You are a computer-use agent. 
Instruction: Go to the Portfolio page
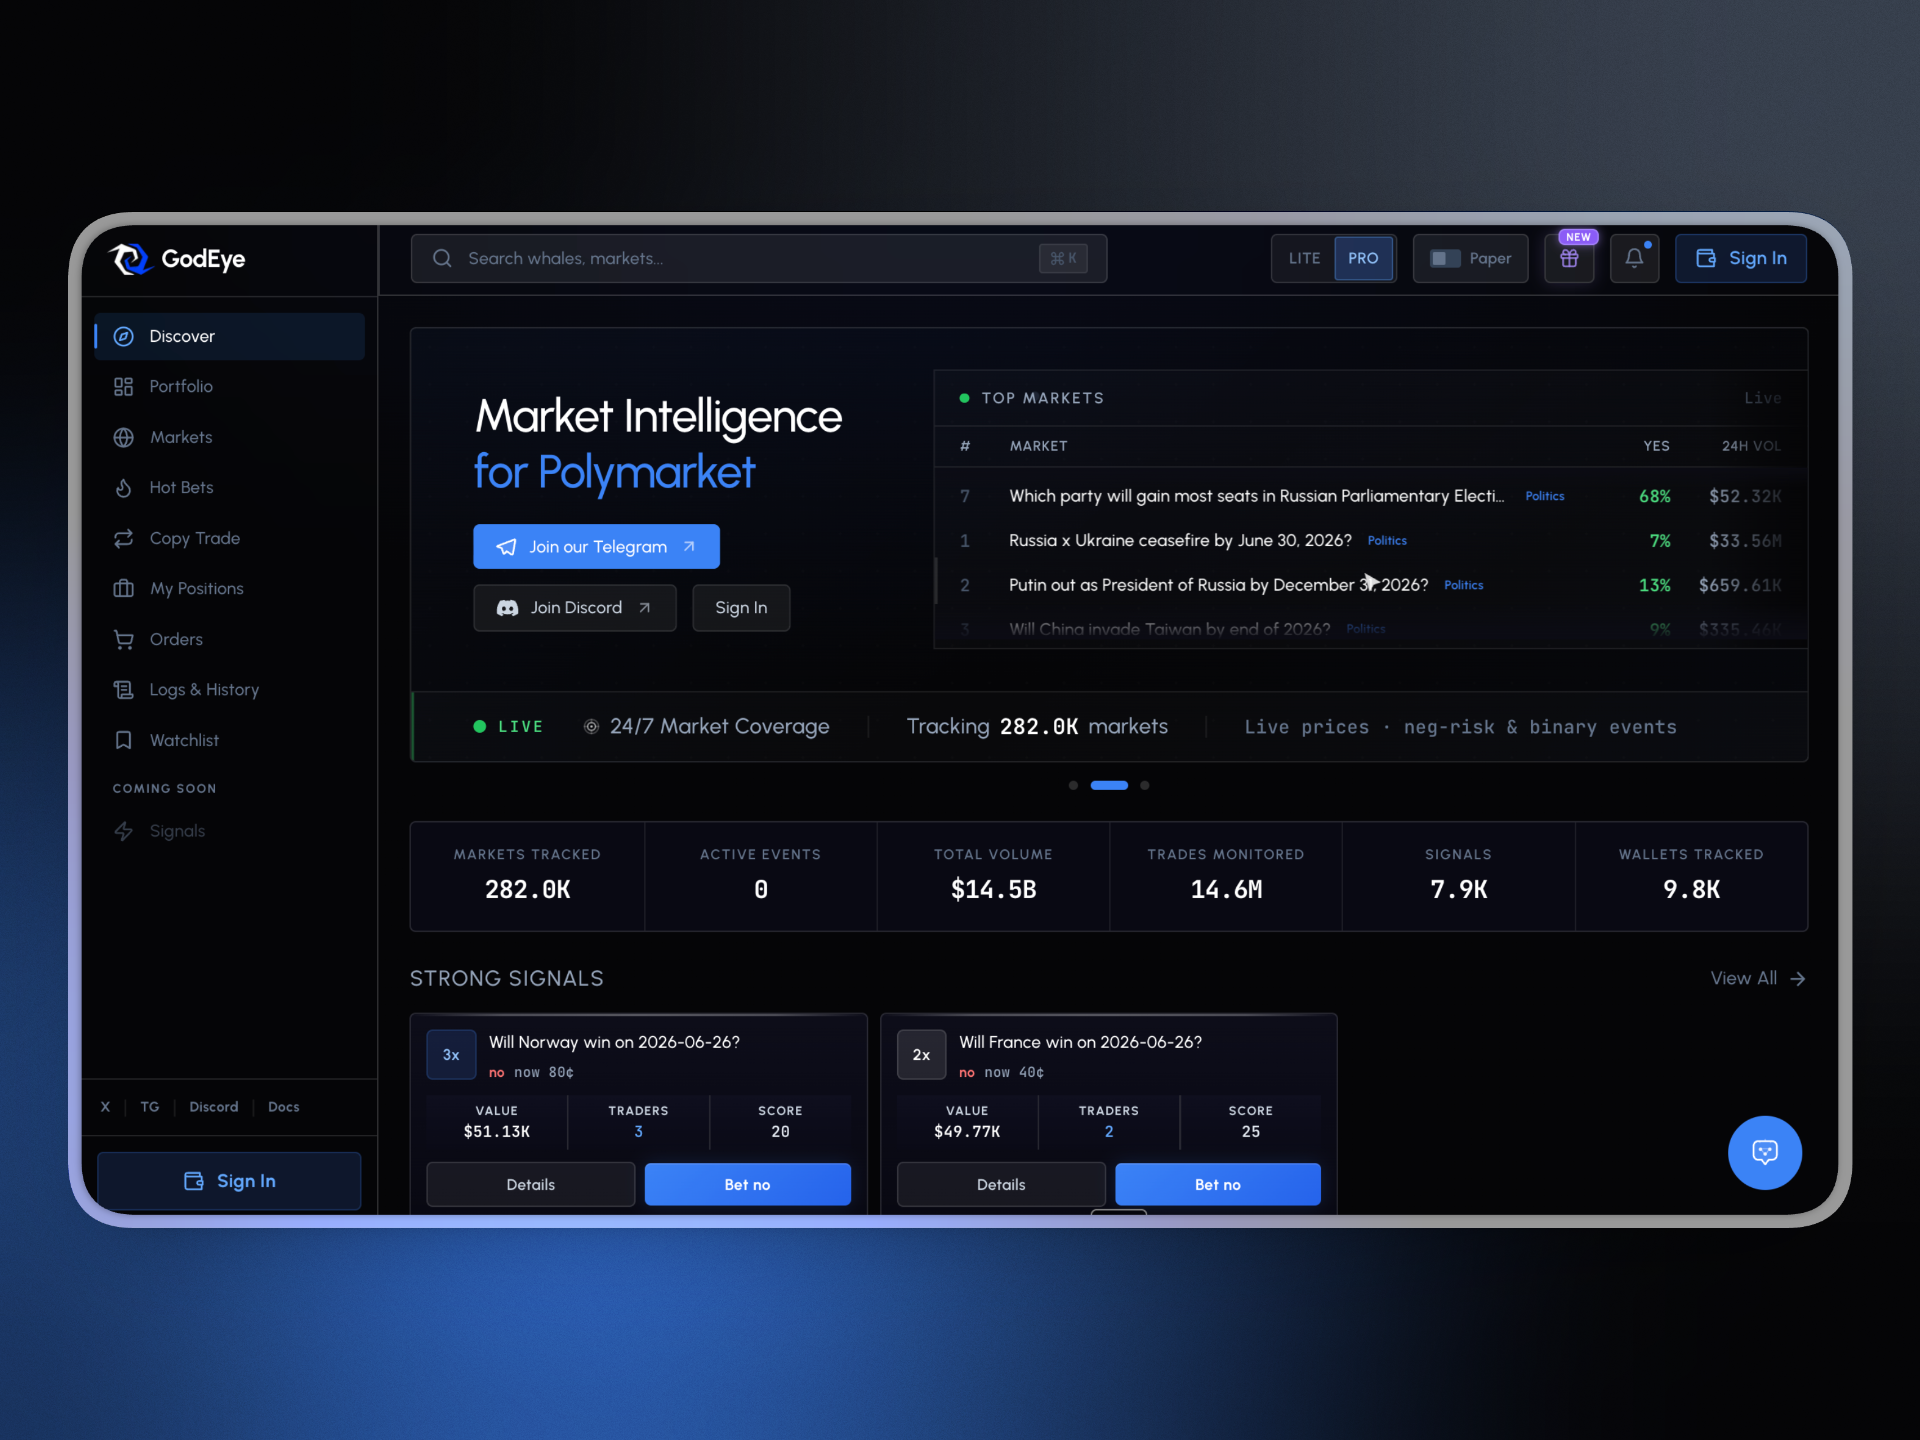tap(230, 386)
